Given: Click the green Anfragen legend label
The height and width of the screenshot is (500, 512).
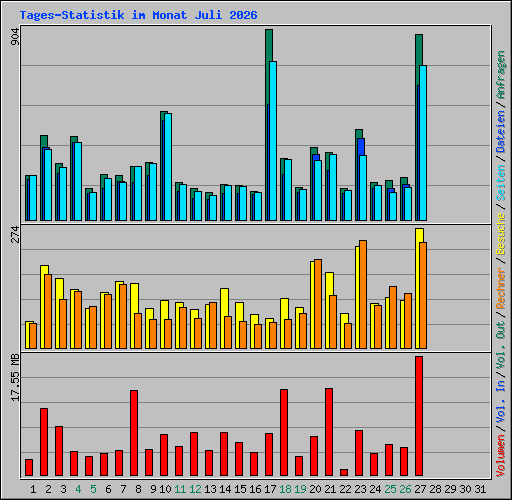Looking at the screenshot, I should point(501,75).
